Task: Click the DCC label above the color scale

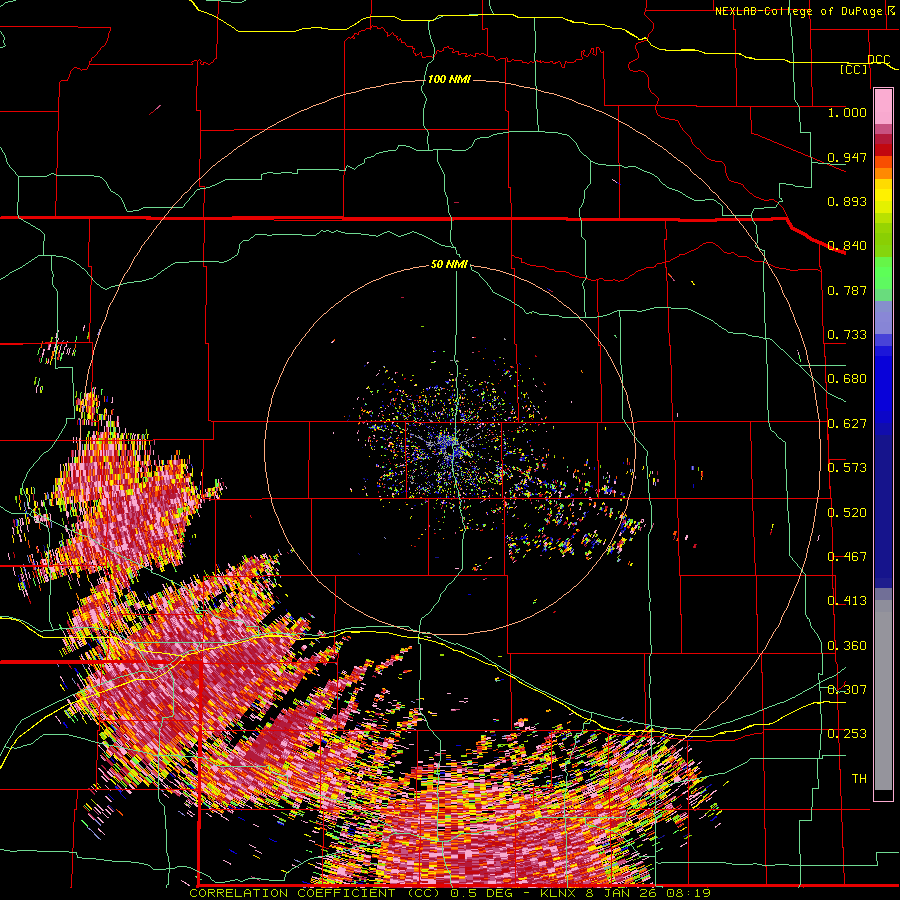Action: 878,60
